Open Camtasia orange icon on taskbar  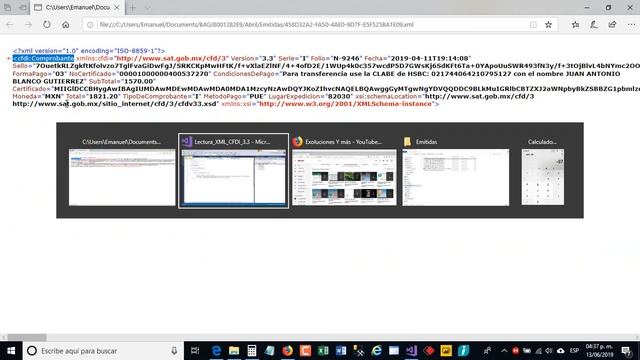[305, 351]
